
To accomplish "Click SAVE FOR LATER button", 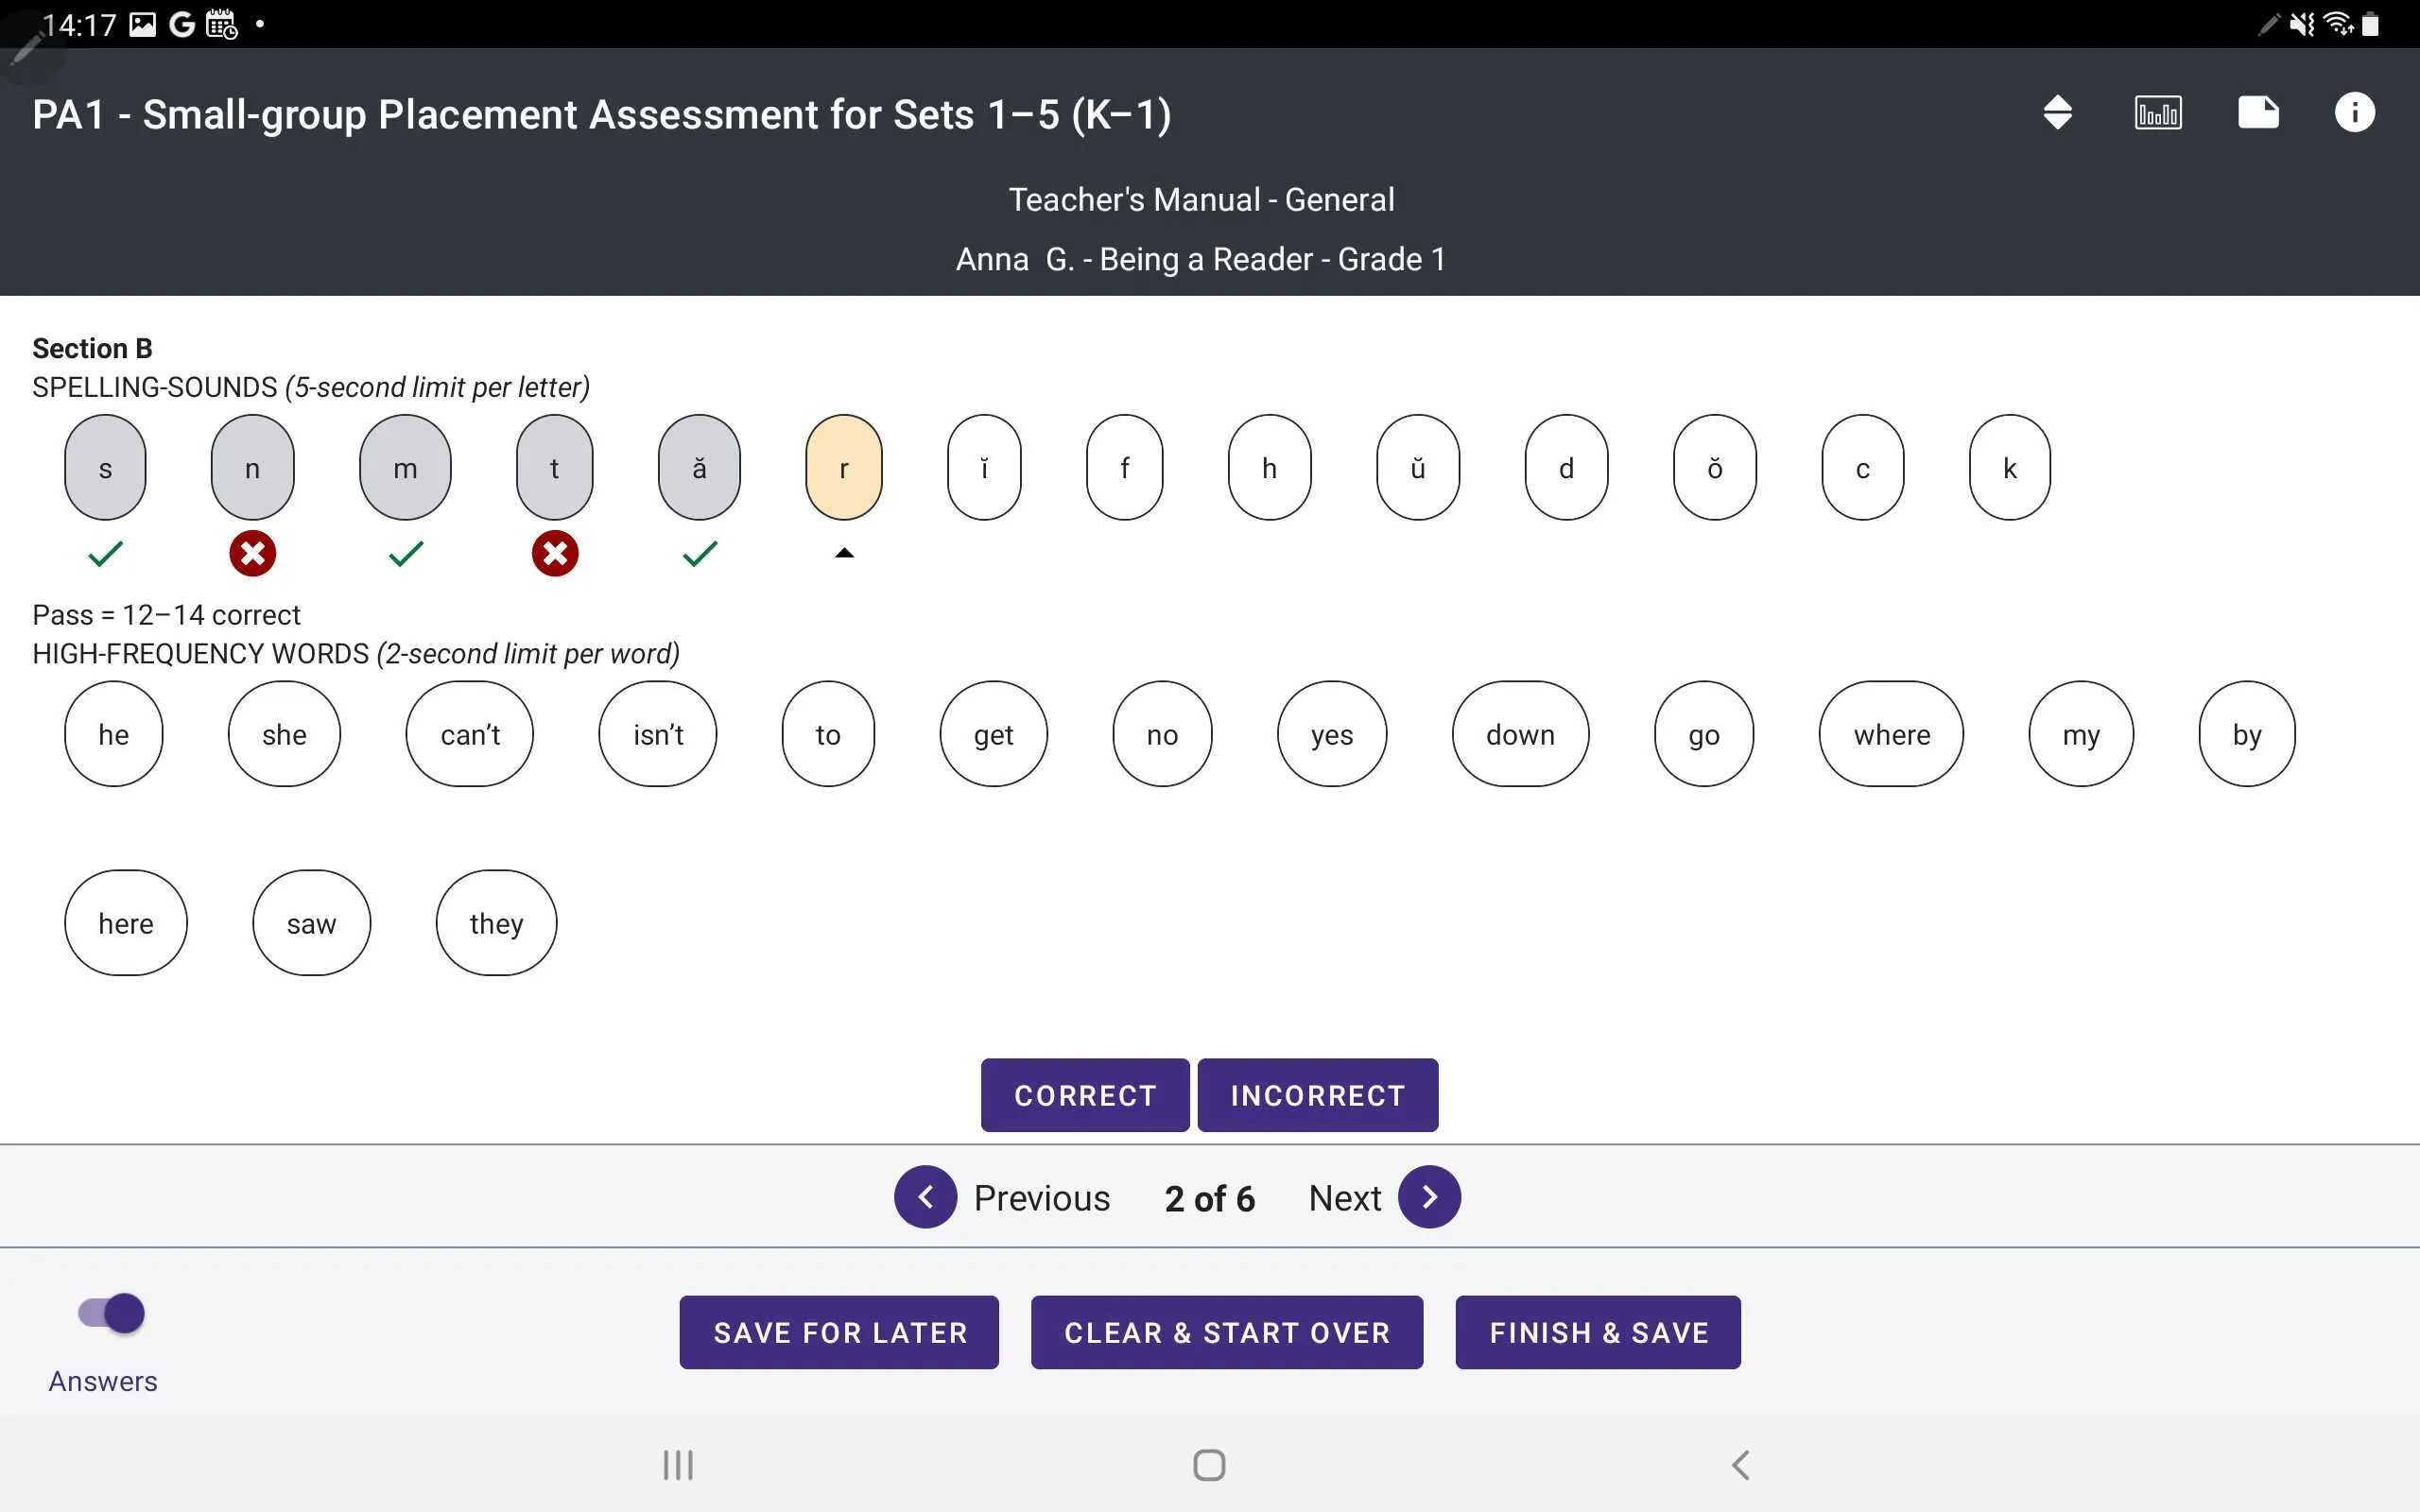I will click(839, 1331).
